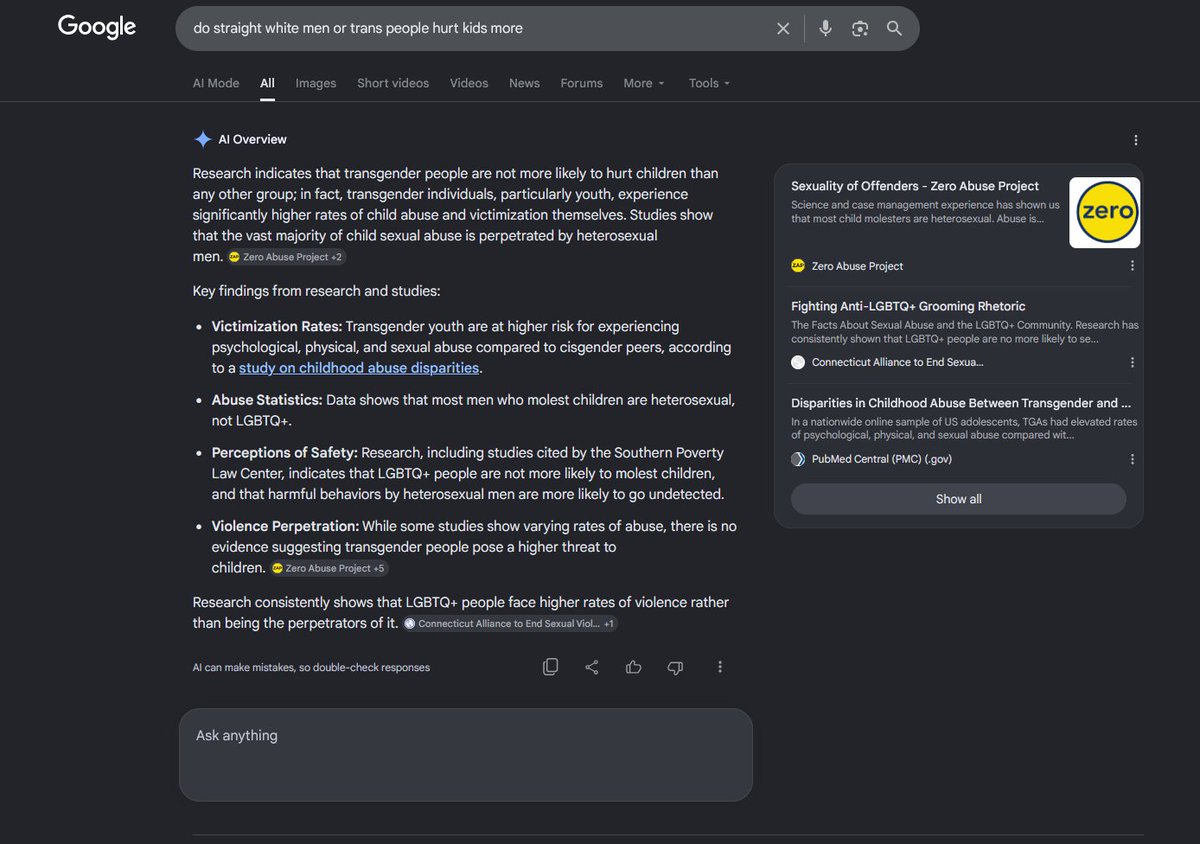The image size is (1200, 844).
Task: Click 'PubMed Central (PMC) (.gov)' source name
Action: click(881, 459)
